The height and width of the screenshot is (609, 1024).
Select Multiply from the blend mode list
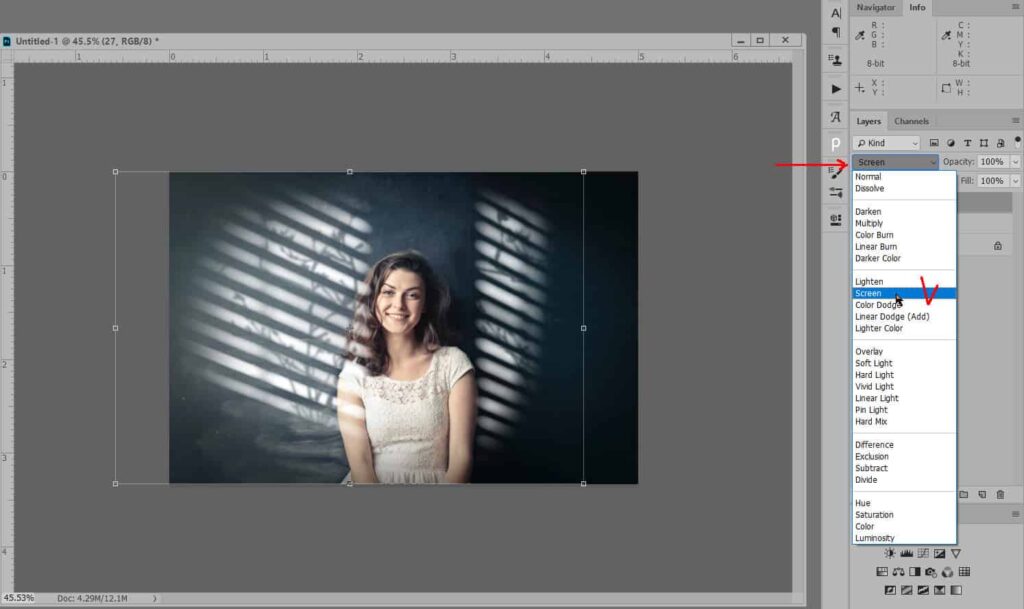point(869,223)
